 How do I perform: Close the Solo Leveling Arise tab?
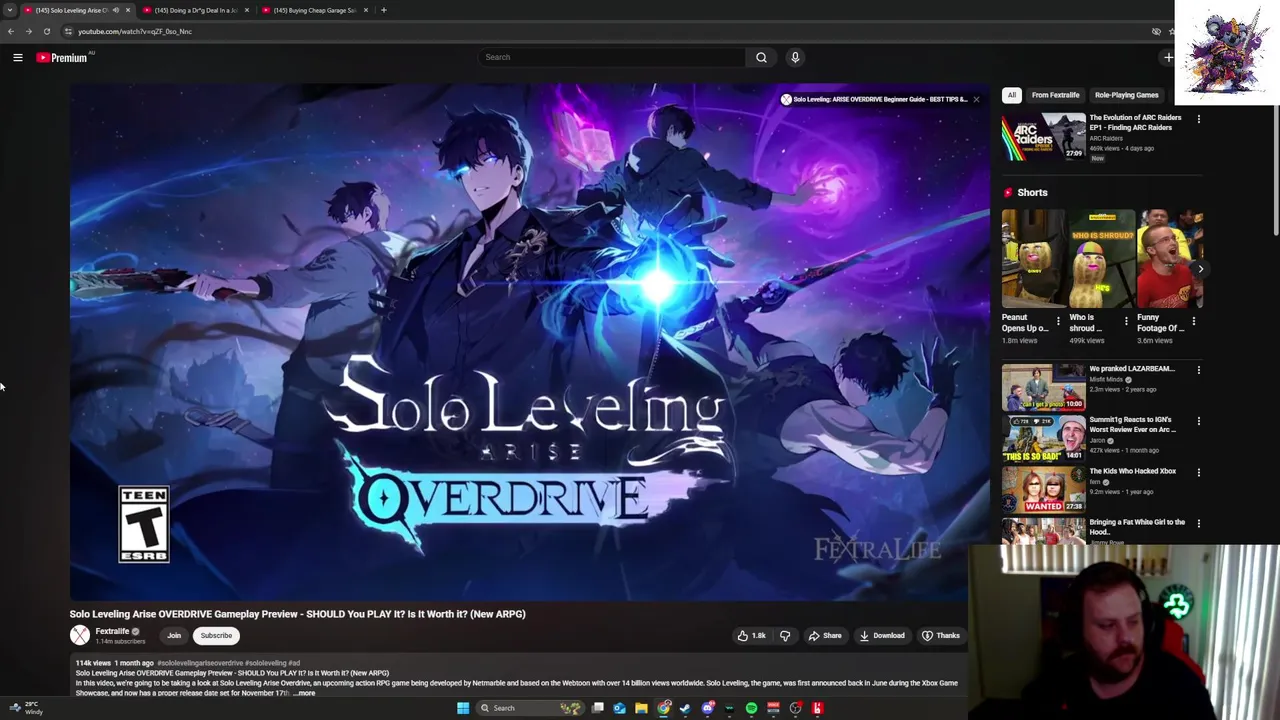coord(127,10)
